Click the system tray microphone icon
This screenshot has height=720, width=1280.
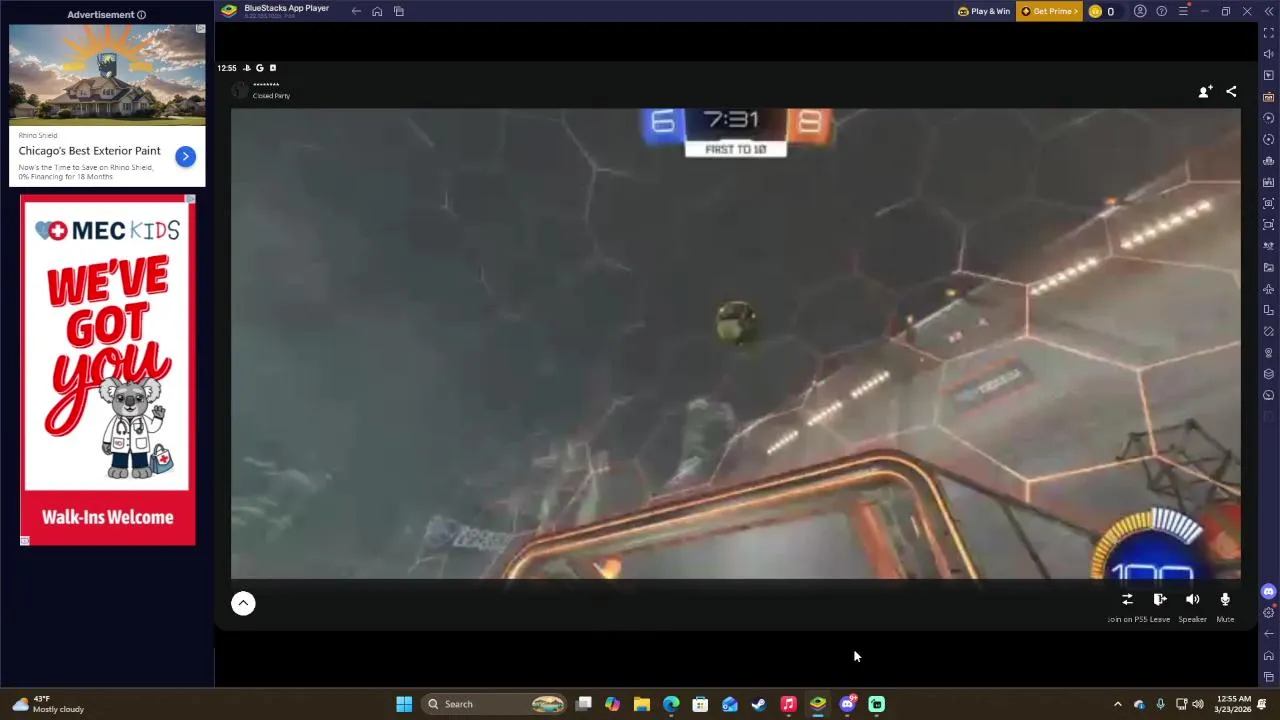point(1160,704)
